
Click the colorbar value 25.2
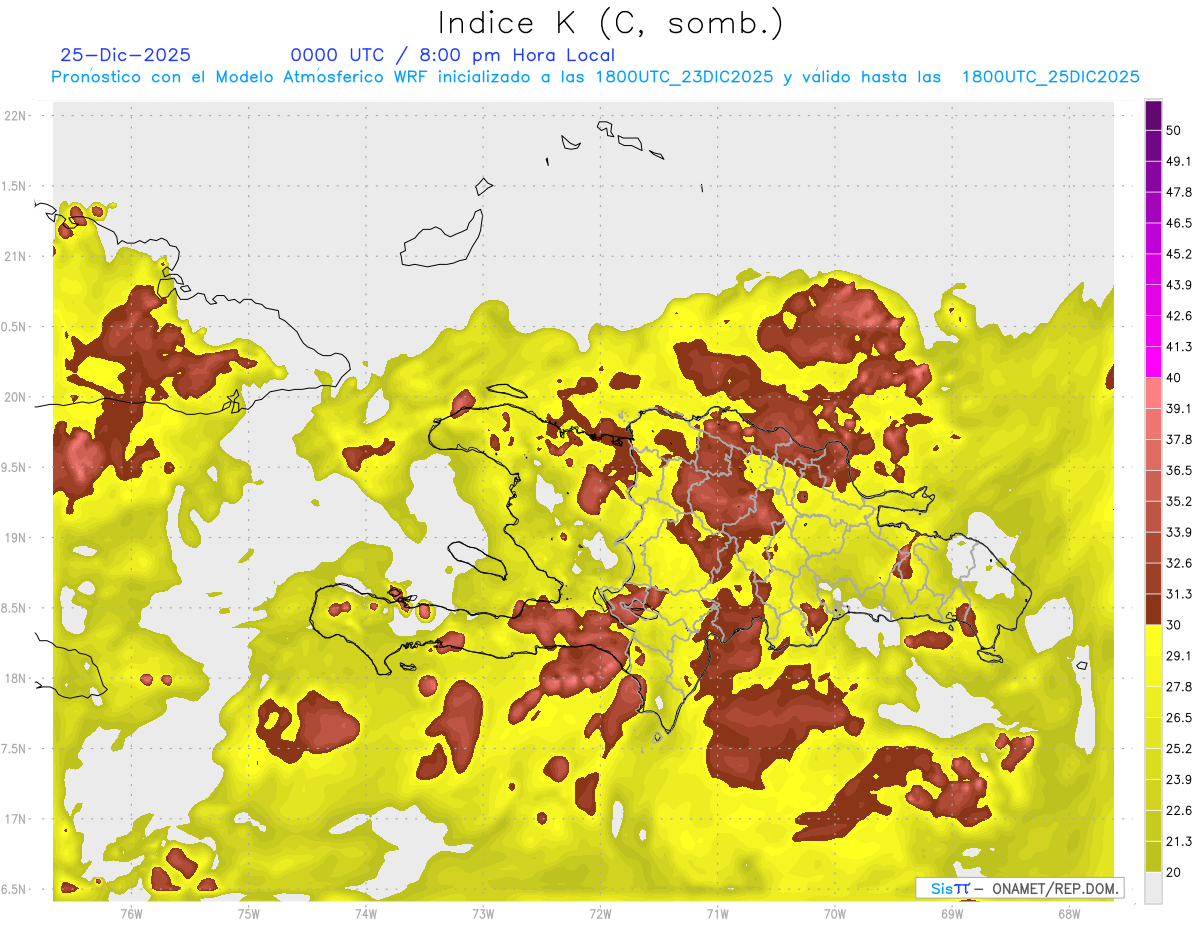pyautogui.click(x=1179, y=749)
